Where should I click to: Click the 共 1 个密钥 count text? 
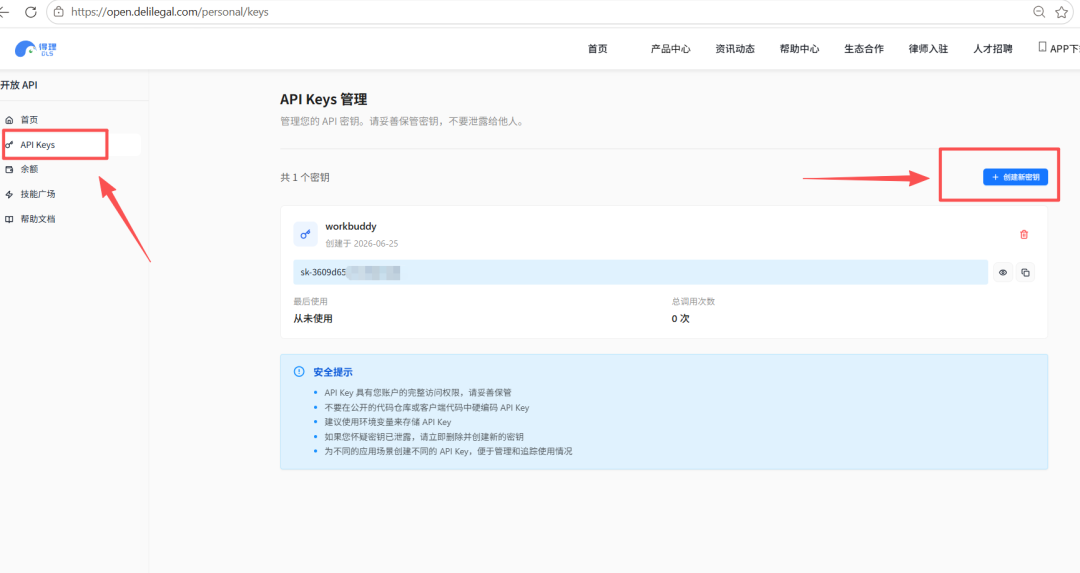tap(304, 178)
